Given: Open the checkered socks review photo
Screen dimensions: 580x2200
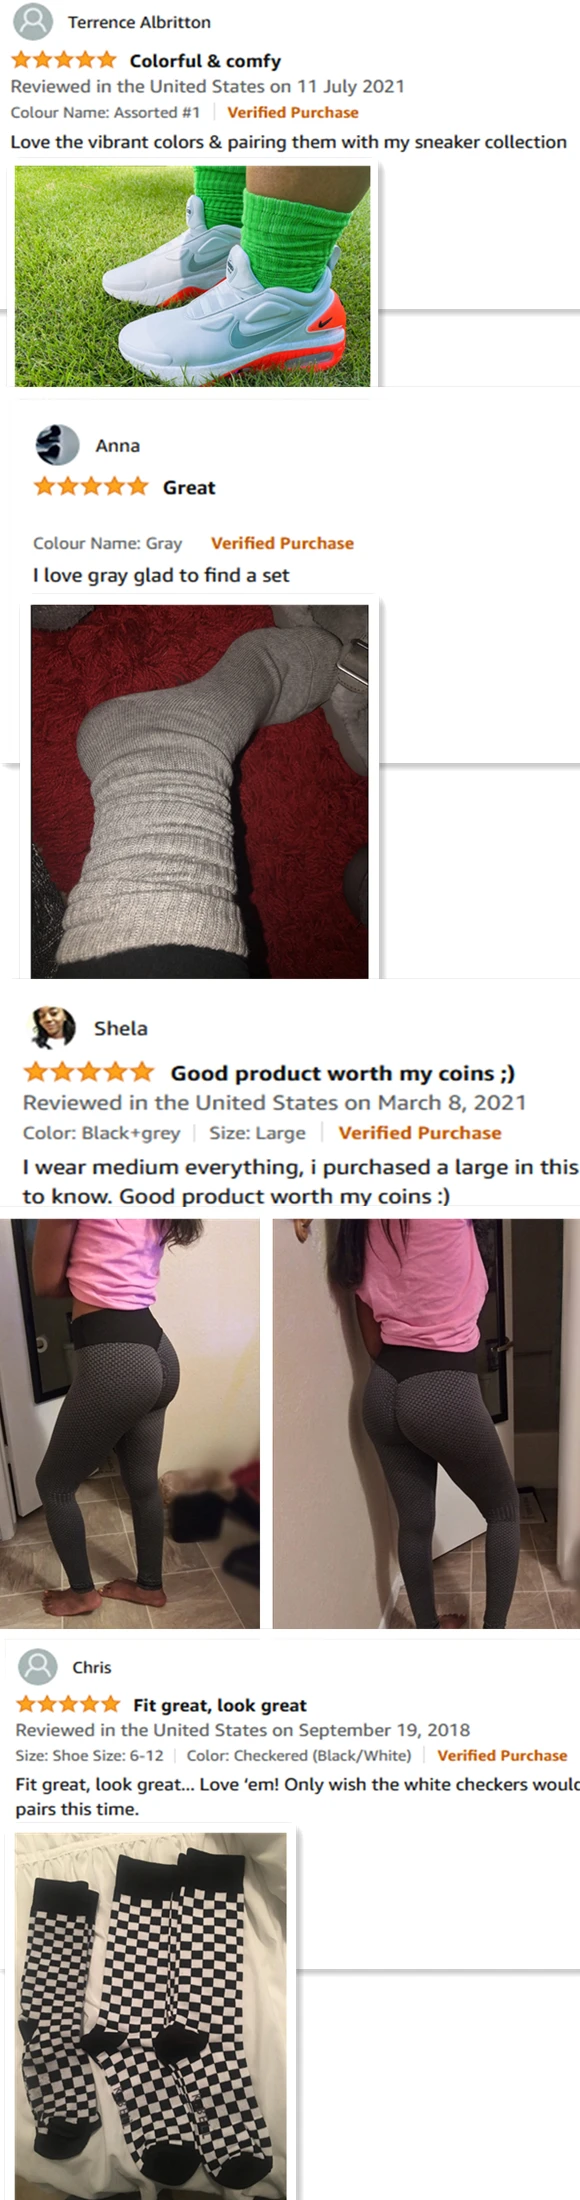Looking at the screenshot, I should (x=151, y=2015).
